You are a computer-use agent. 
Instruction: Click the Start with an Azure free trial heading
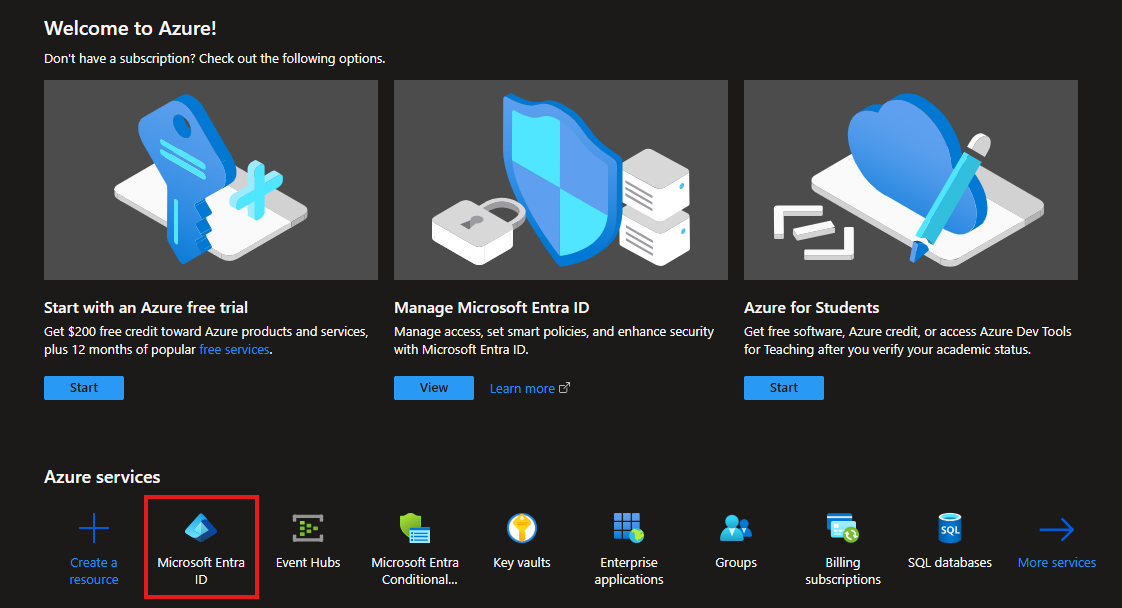coord(146,308)
